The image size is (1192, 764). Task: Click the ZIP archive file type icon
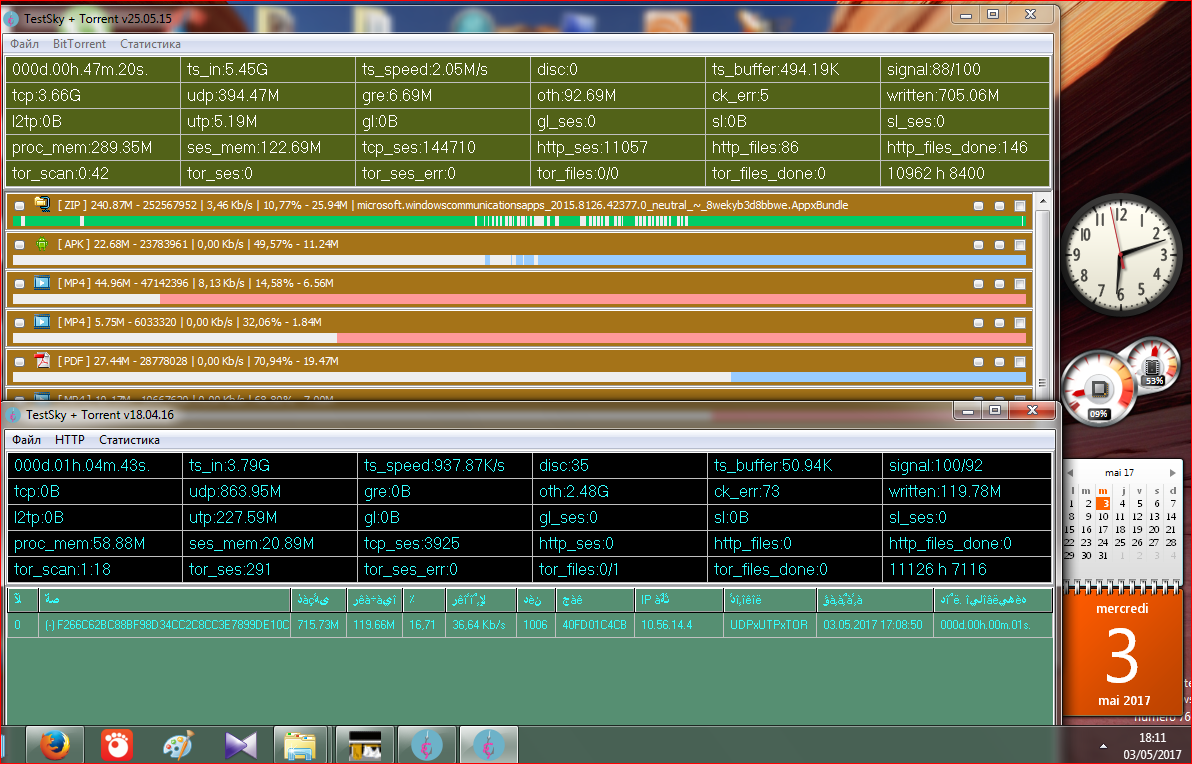42,204
